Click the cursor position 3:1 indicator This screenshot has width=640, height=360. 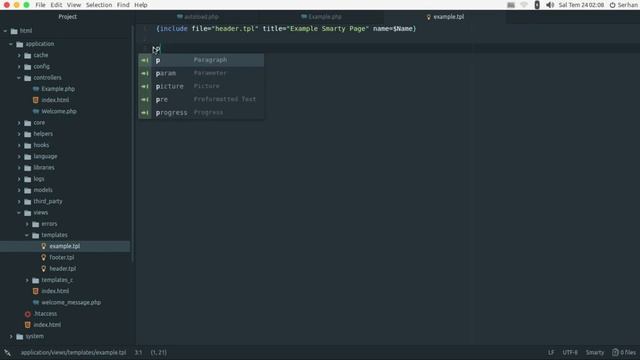(138, 352)
